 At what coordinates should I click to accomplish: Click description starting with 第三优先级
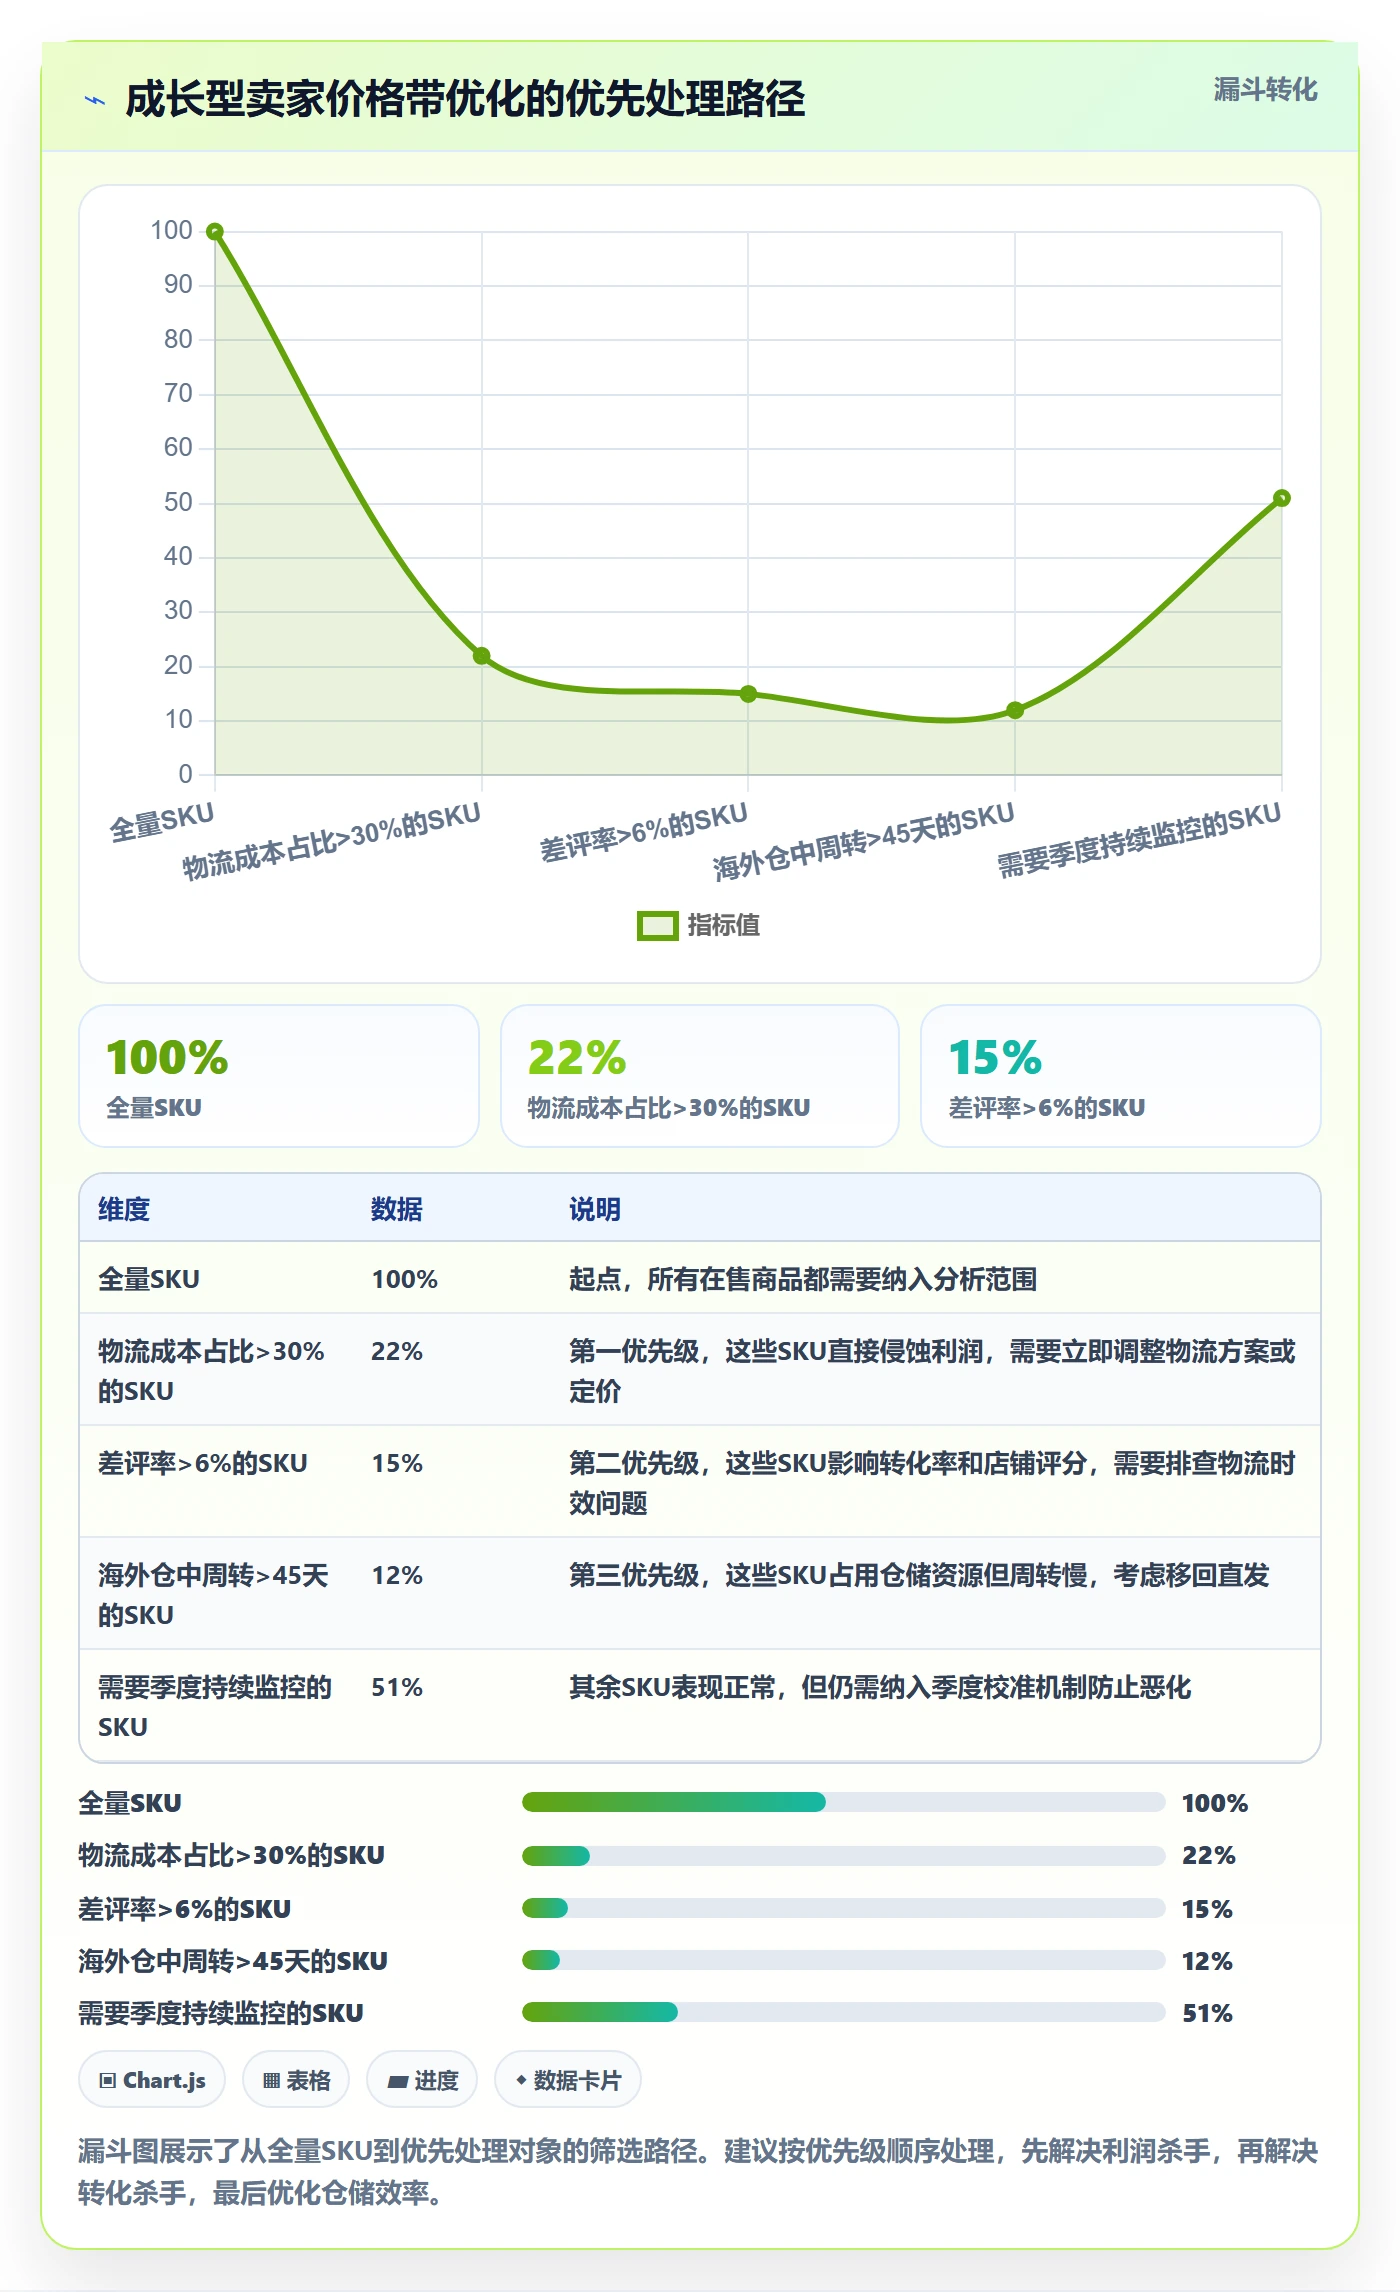(x=919, y=1575)
